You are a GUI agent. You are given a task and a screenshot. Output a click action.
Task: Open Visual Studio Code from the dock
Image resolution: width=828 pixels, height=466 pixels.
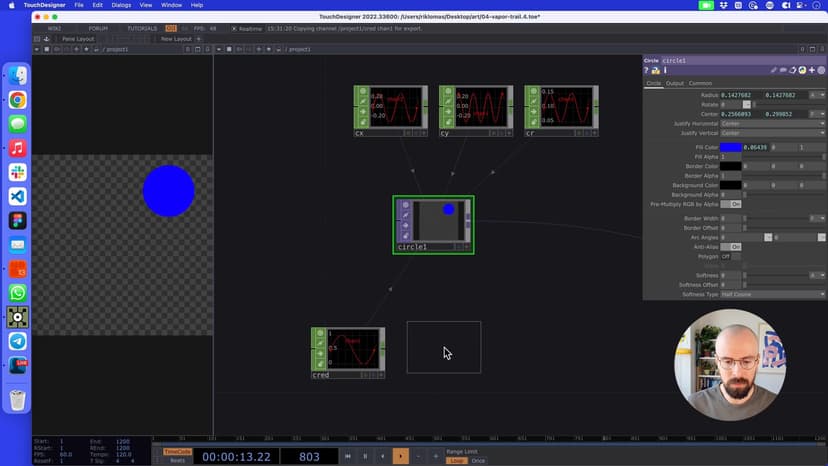17,197
